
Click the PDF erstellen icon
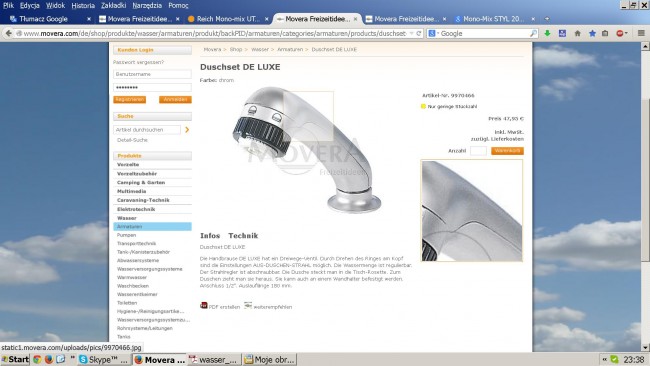[x=204, y=305]
